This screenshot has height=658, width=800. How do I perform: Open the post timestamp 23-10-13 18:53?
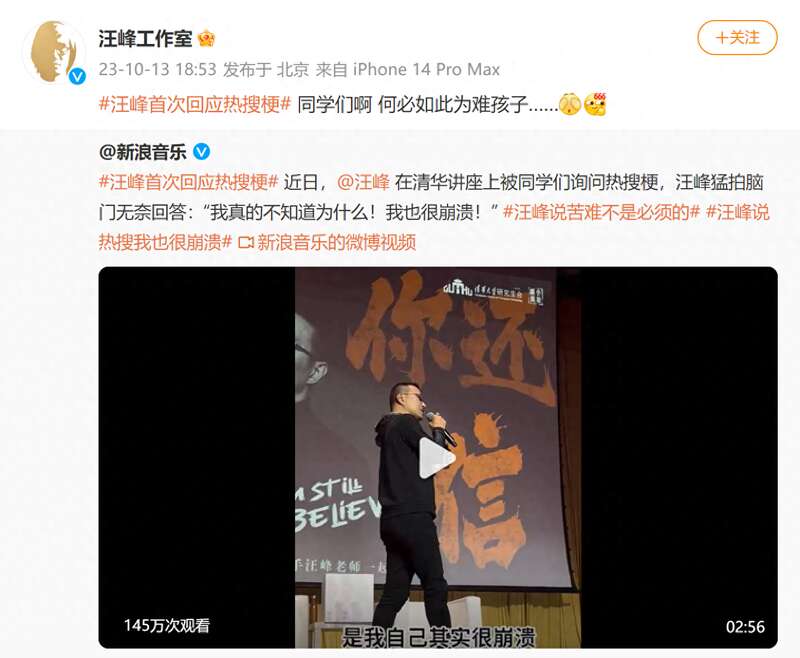(157, 69)
